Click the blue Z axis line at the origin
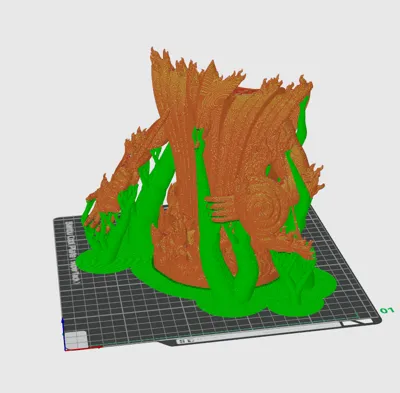 pos(63,333)
